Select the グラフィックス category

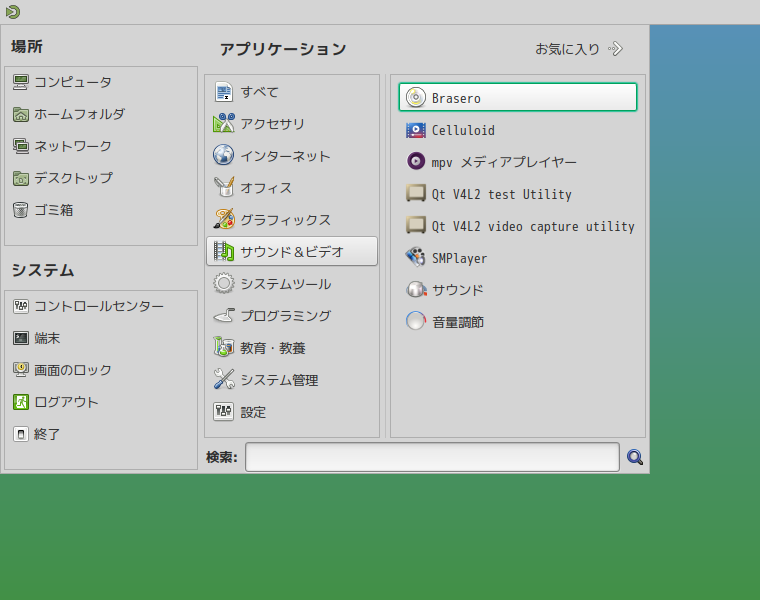tap(292, 220)
